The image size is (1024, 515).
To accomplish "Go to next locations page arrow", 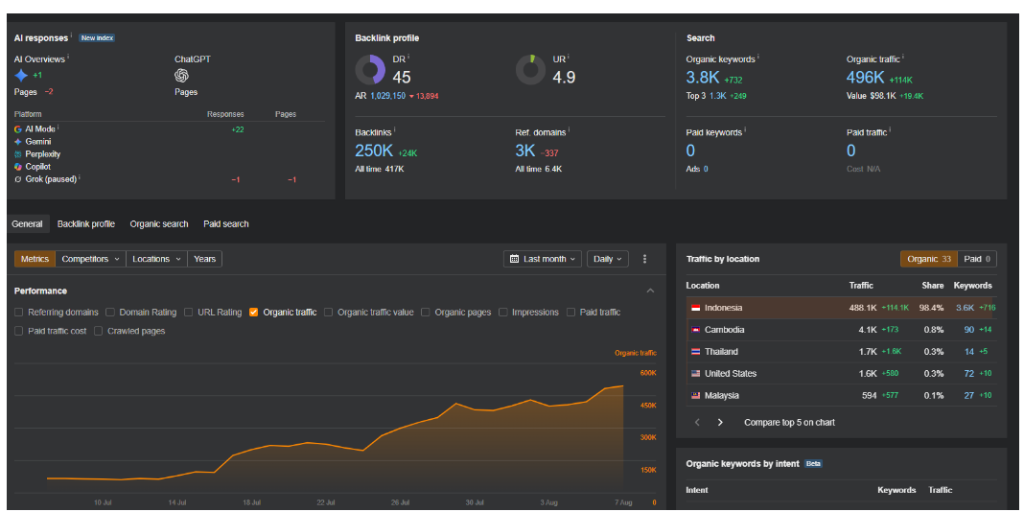I will click(x=720, y=422).
